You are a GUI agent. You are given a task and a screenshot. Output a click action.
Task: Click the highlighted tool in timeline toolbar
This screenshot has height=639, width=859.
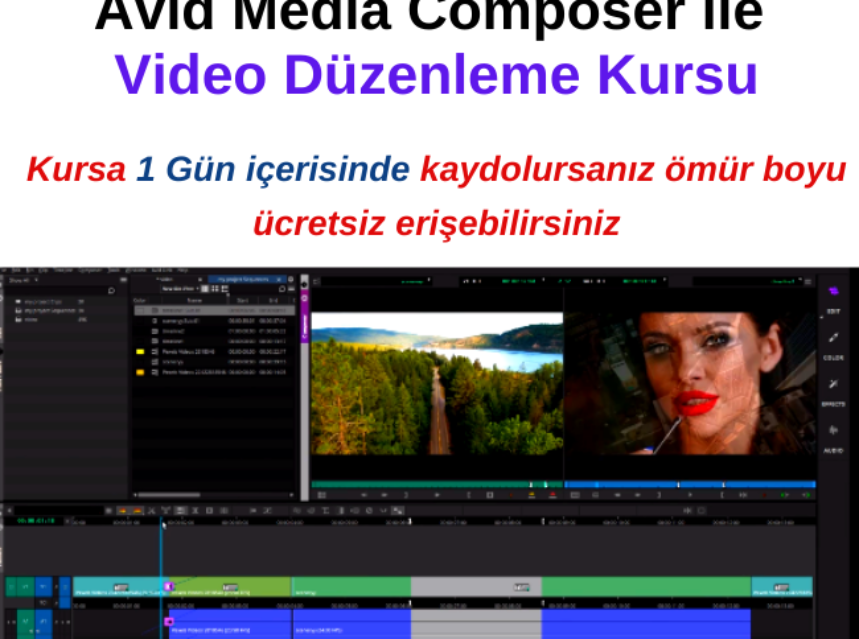[x=180, y=511]
